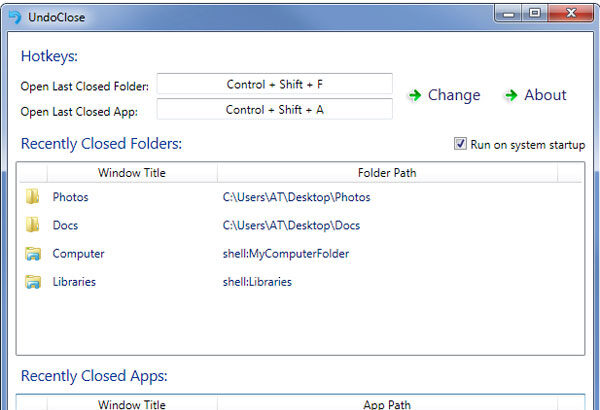Image resolution: width=600 pixels, height=410 pixels.
Task: Click the Open Last Closed App hotkey field
Action: point(274,110)
